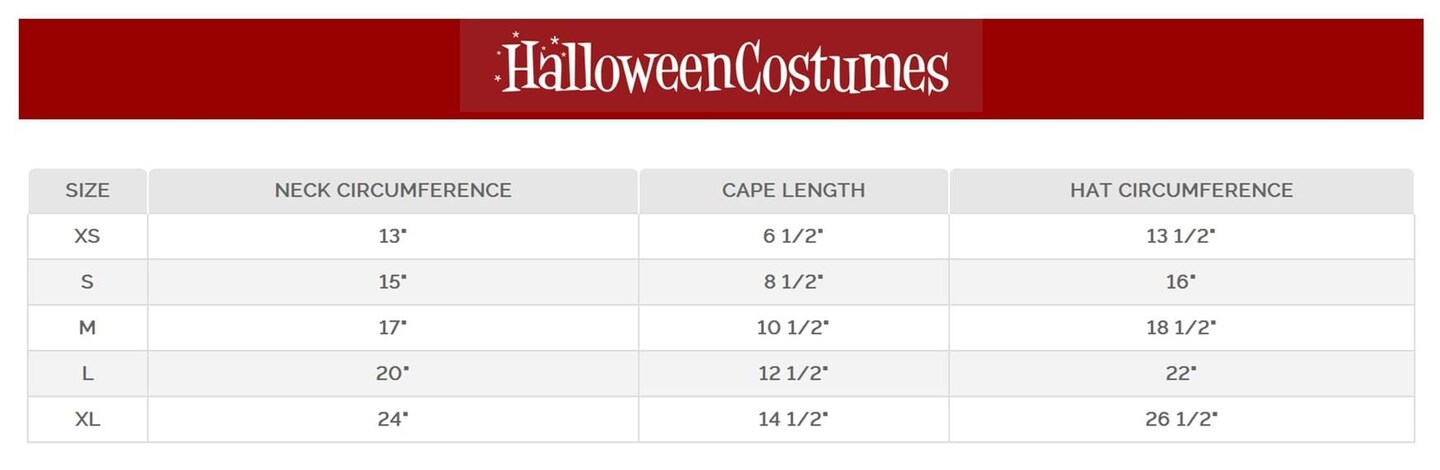Click the HAT CIRCUMFERENCE column header

point(1181,190)
